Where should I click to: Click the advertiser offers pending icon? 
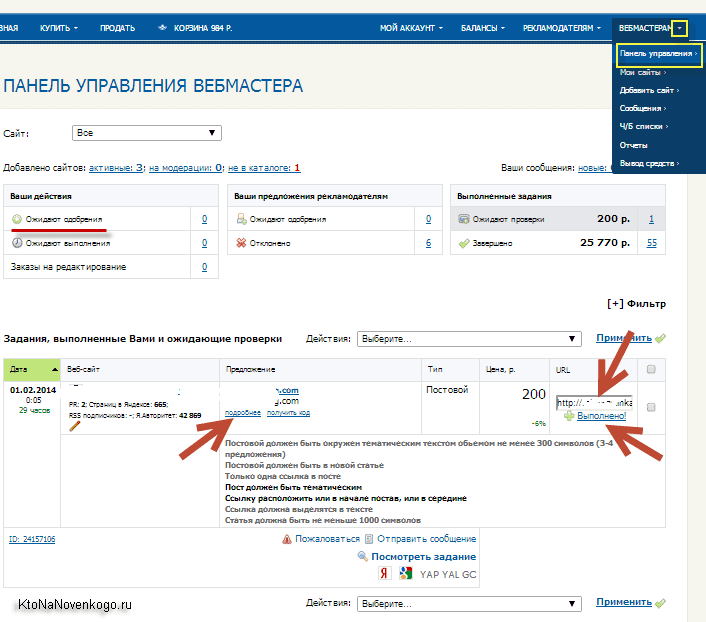(241, 219)
